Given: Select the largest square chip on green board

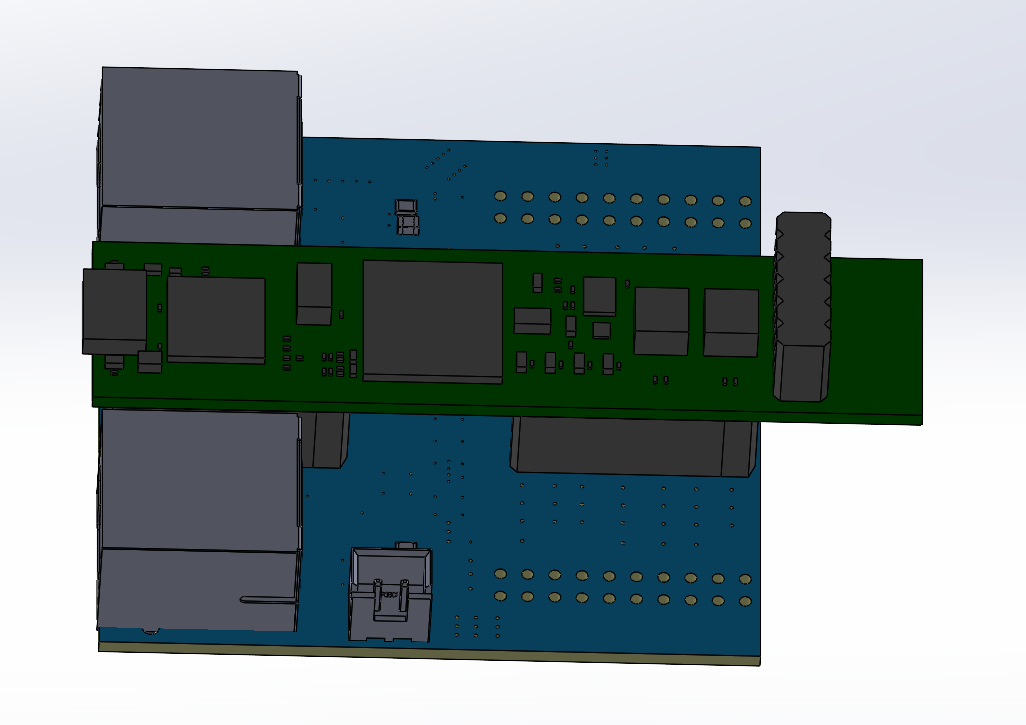Looking at the screenshot, I should (x=432, y=320).
